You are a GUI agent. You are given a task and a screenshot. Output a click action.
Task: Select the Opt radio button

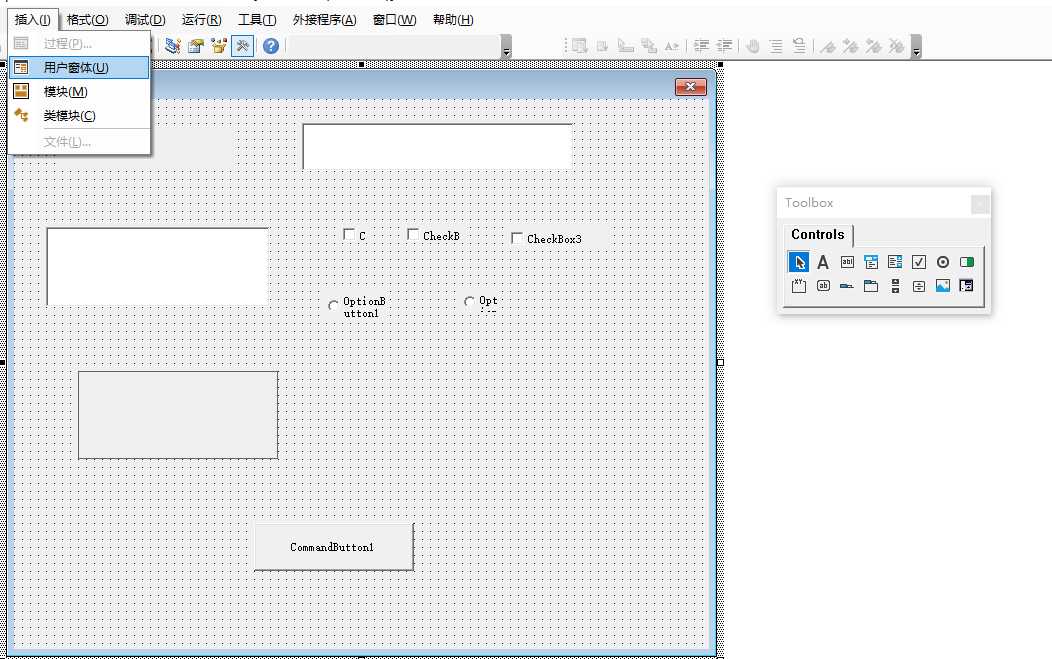470,302
